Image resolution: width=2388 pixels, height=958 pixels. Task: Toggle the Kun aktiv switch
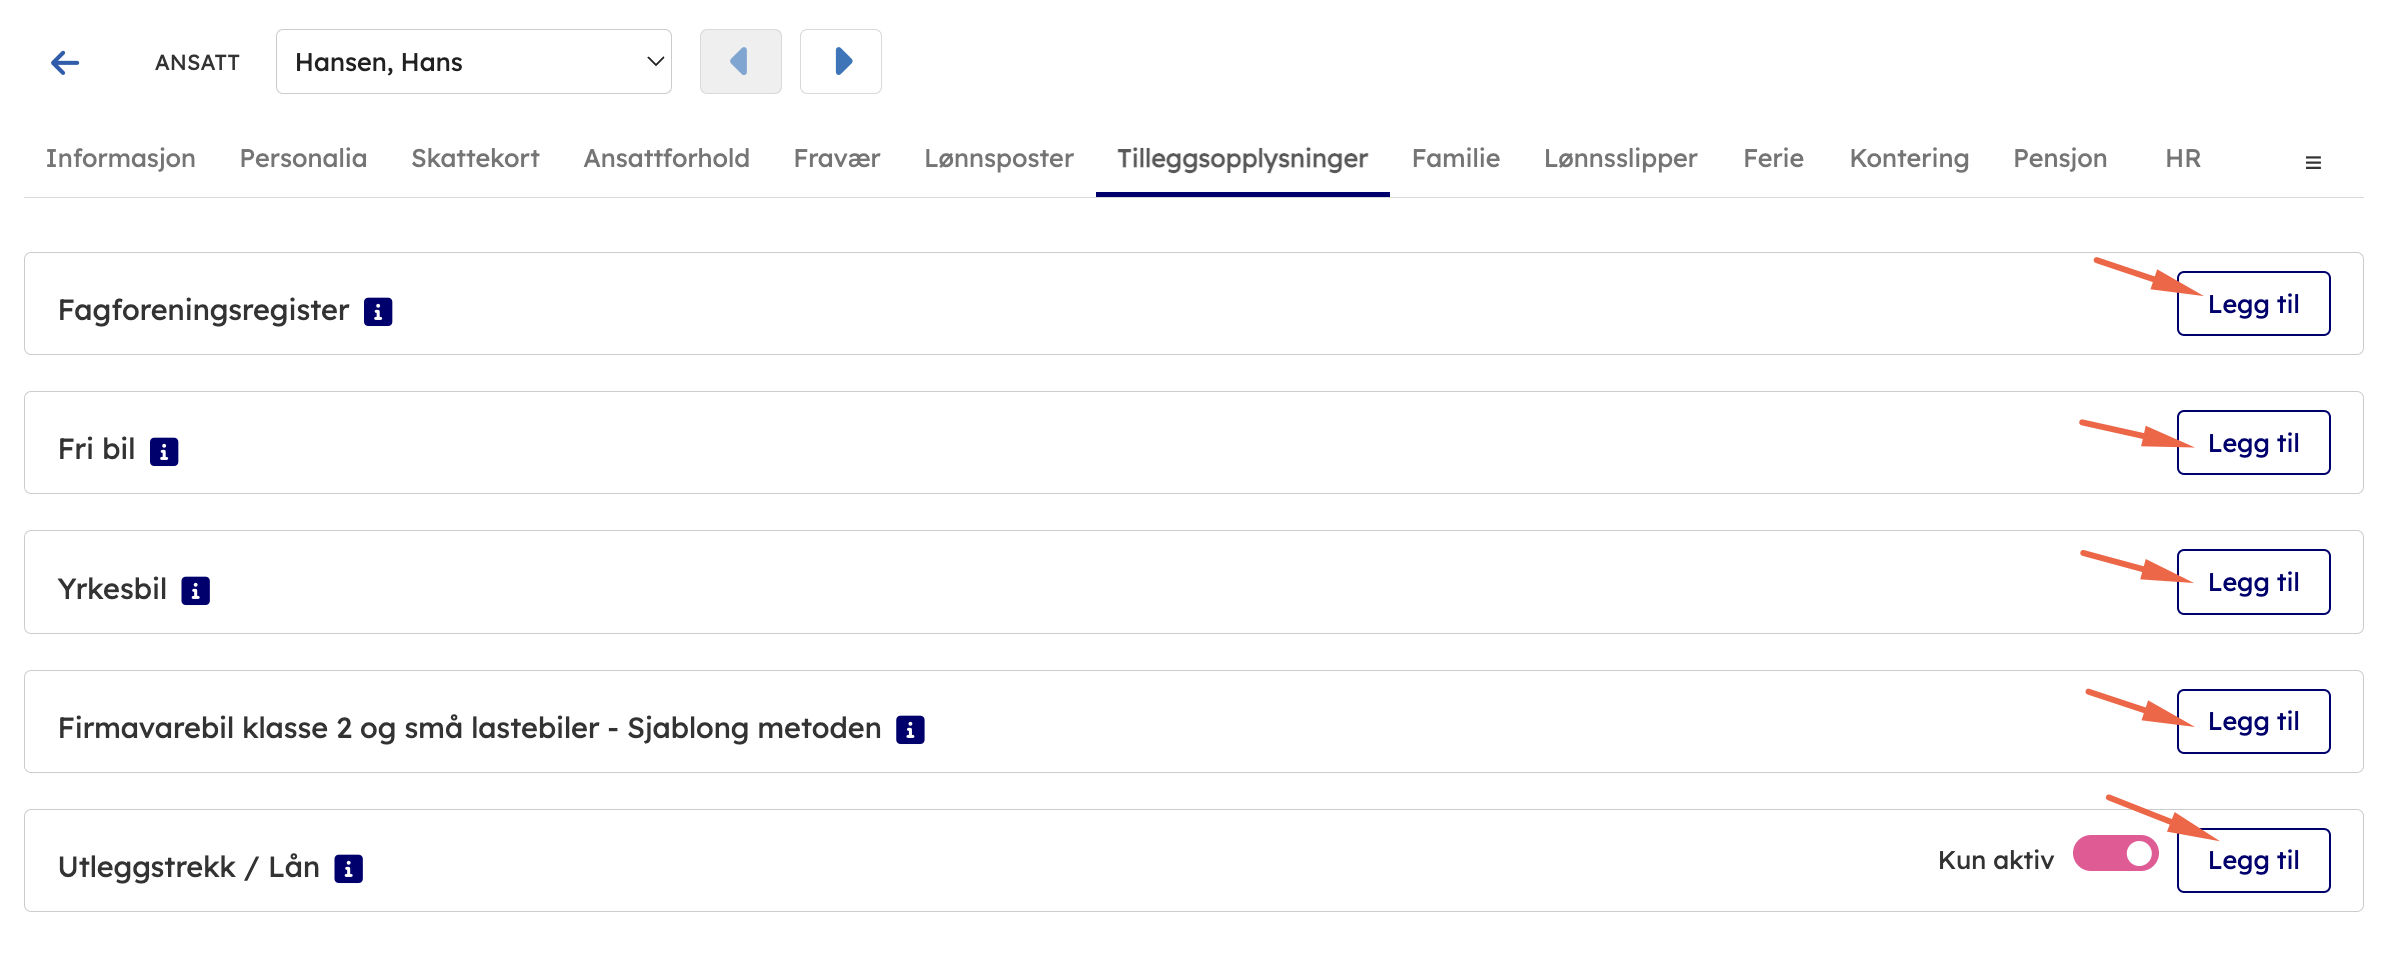click(2115, 854)
